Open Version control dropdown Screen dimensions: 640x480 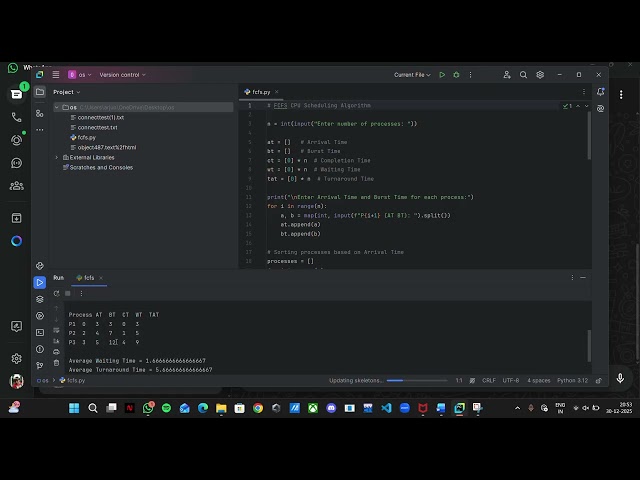tap(122, 75)
